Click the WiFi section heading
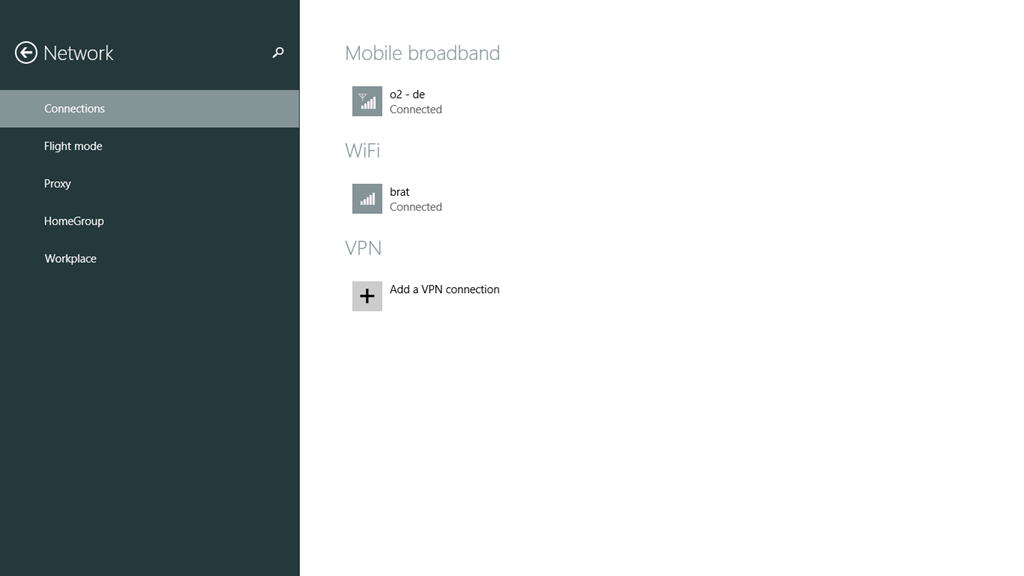1024x576 pixels. (362, 150)
